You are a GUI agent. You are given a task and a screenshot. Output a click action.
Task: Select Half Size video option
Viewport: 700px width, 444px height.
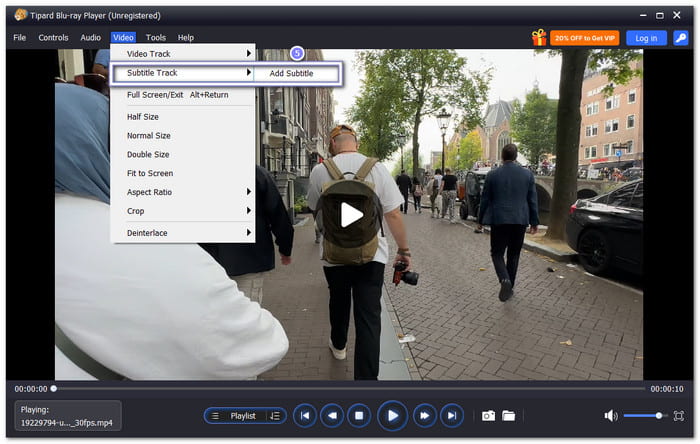tap(183, 117)
